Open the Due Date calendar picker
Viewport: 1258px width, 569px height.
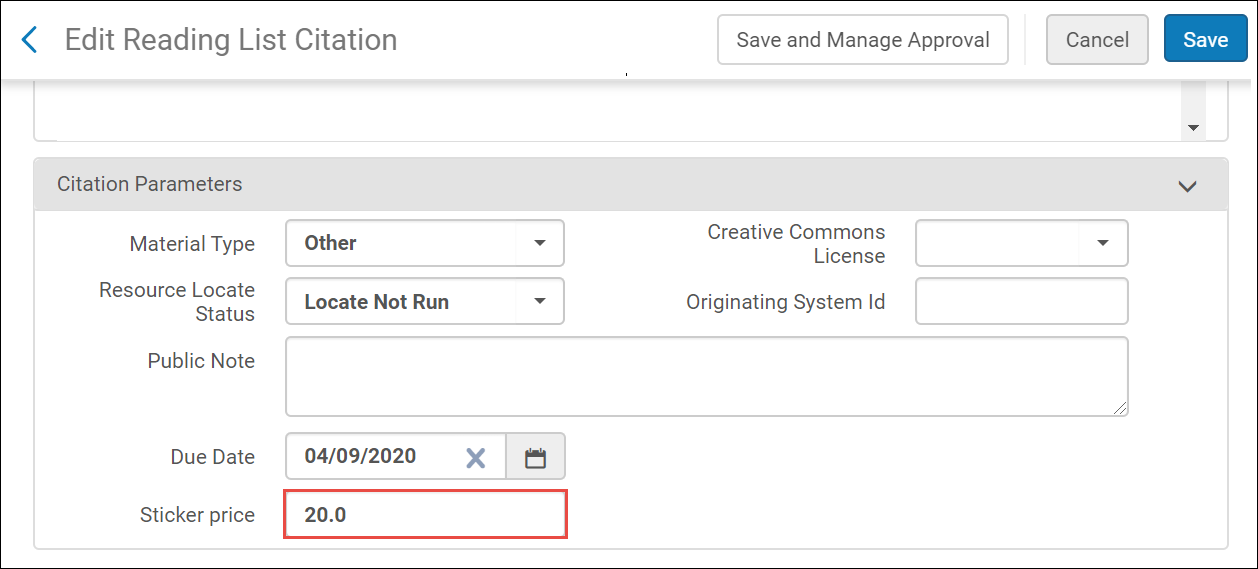point(536,457)
